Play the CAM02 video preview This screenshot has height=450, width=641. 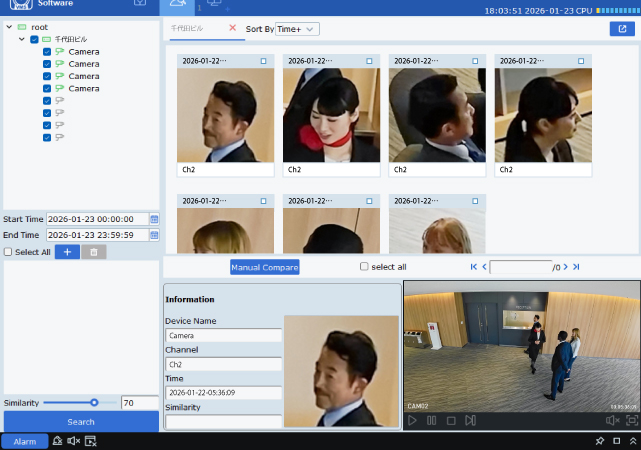412,421
